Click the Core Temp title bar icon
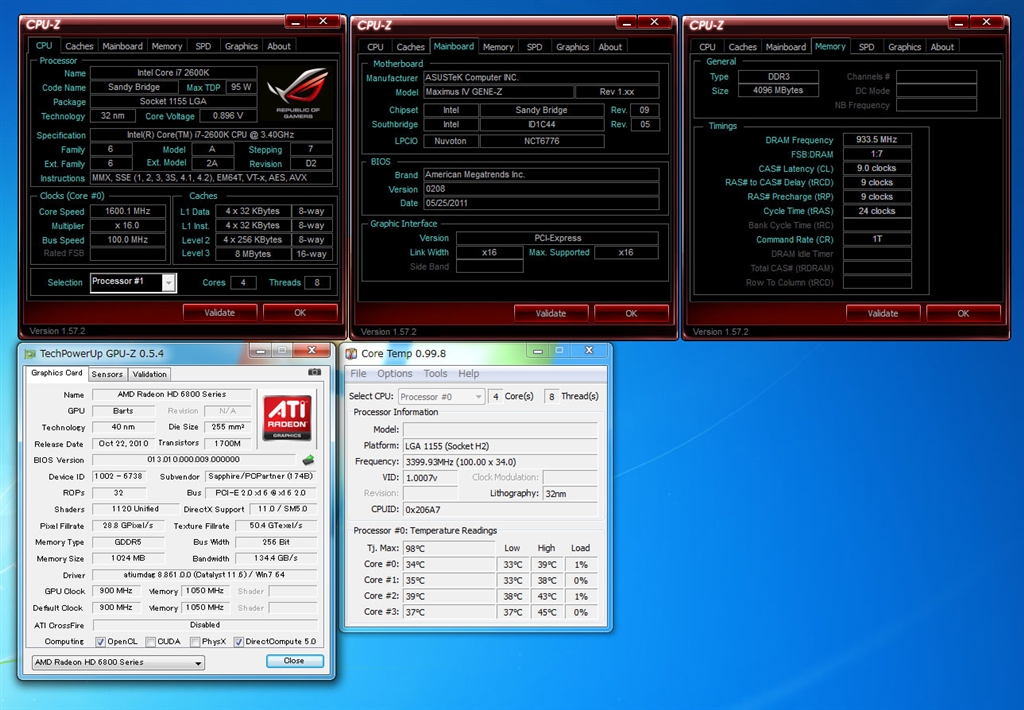 tap(351, 353)
